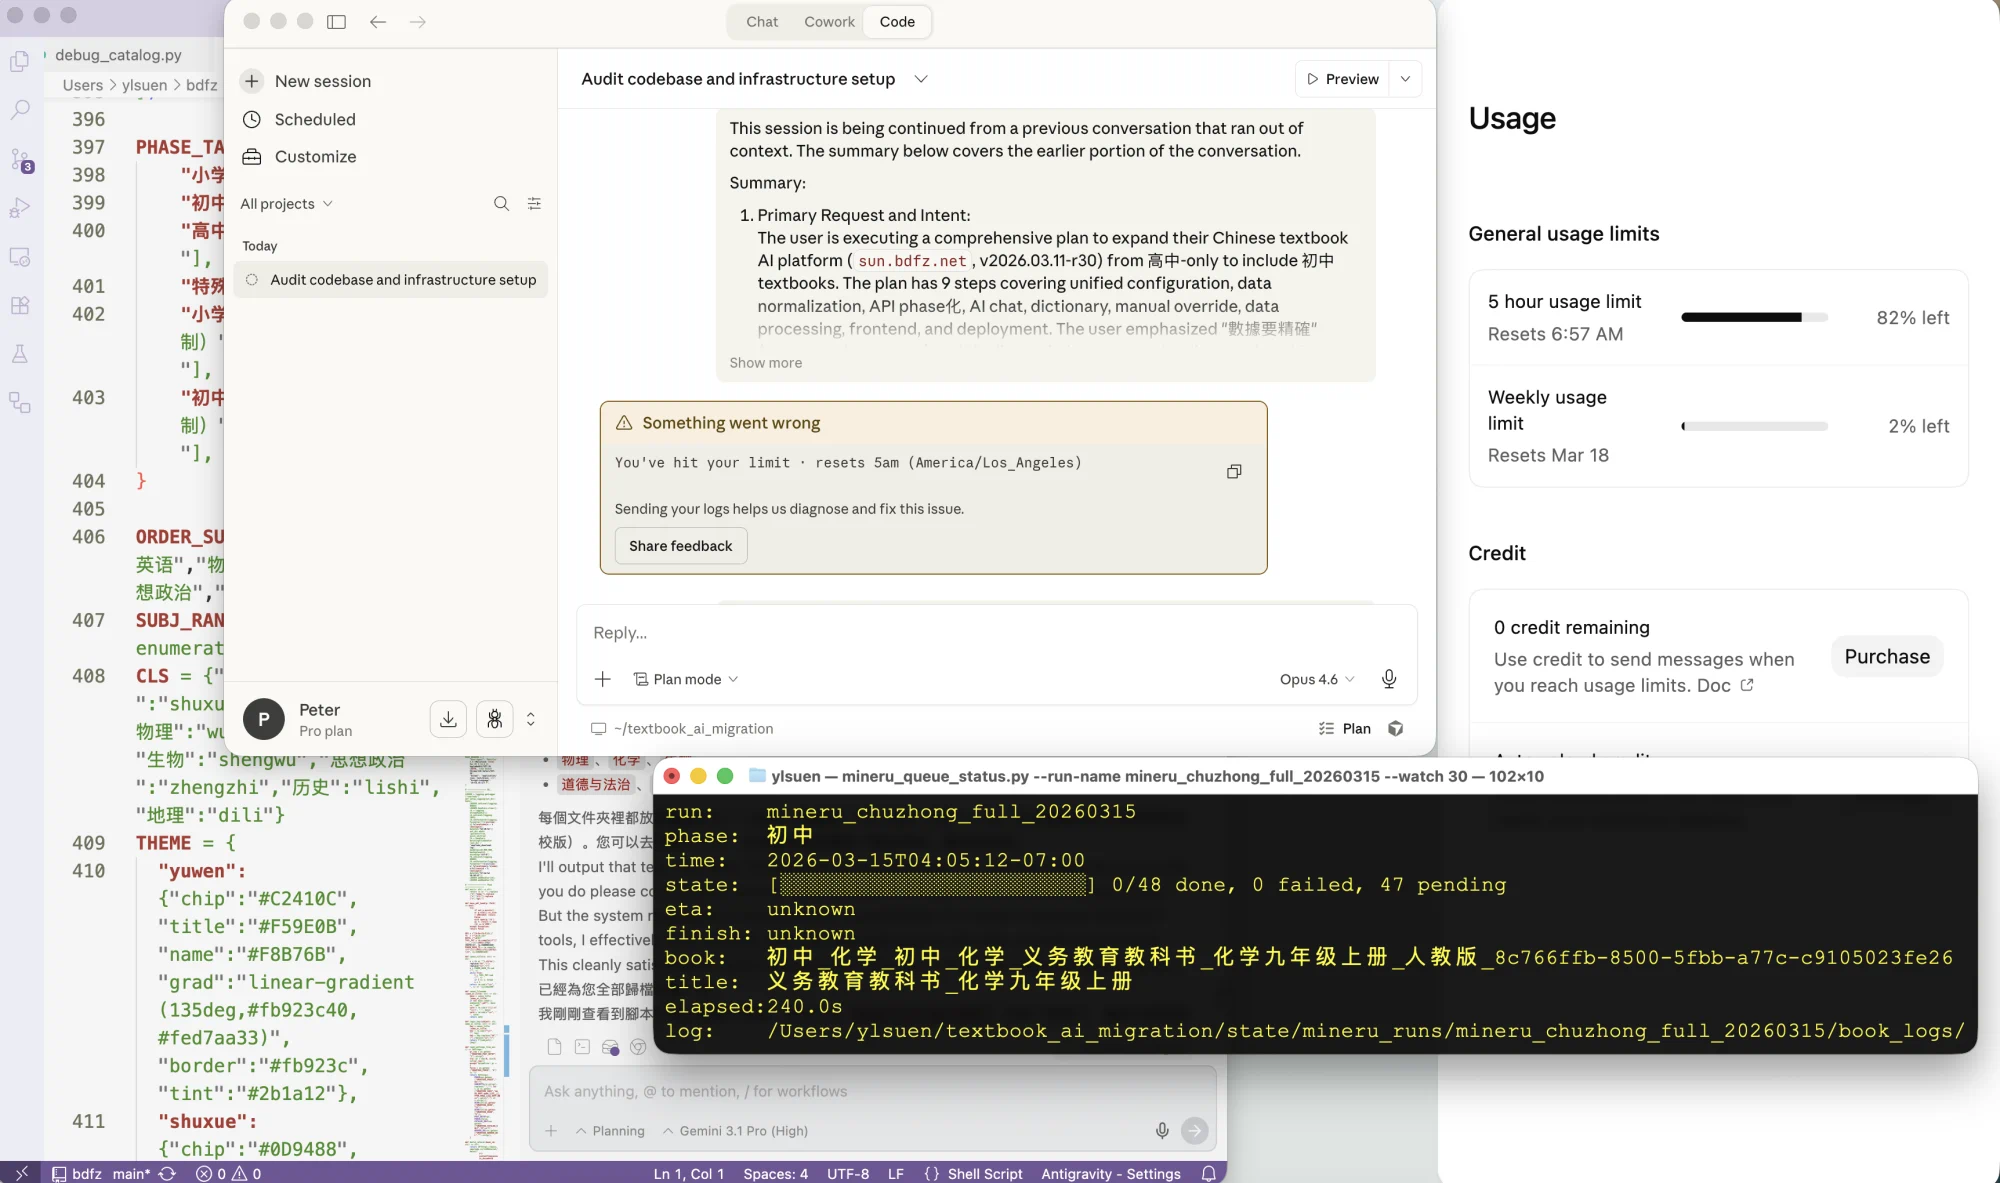
Task: Open the Extensions panel icon
Action: 20,306
